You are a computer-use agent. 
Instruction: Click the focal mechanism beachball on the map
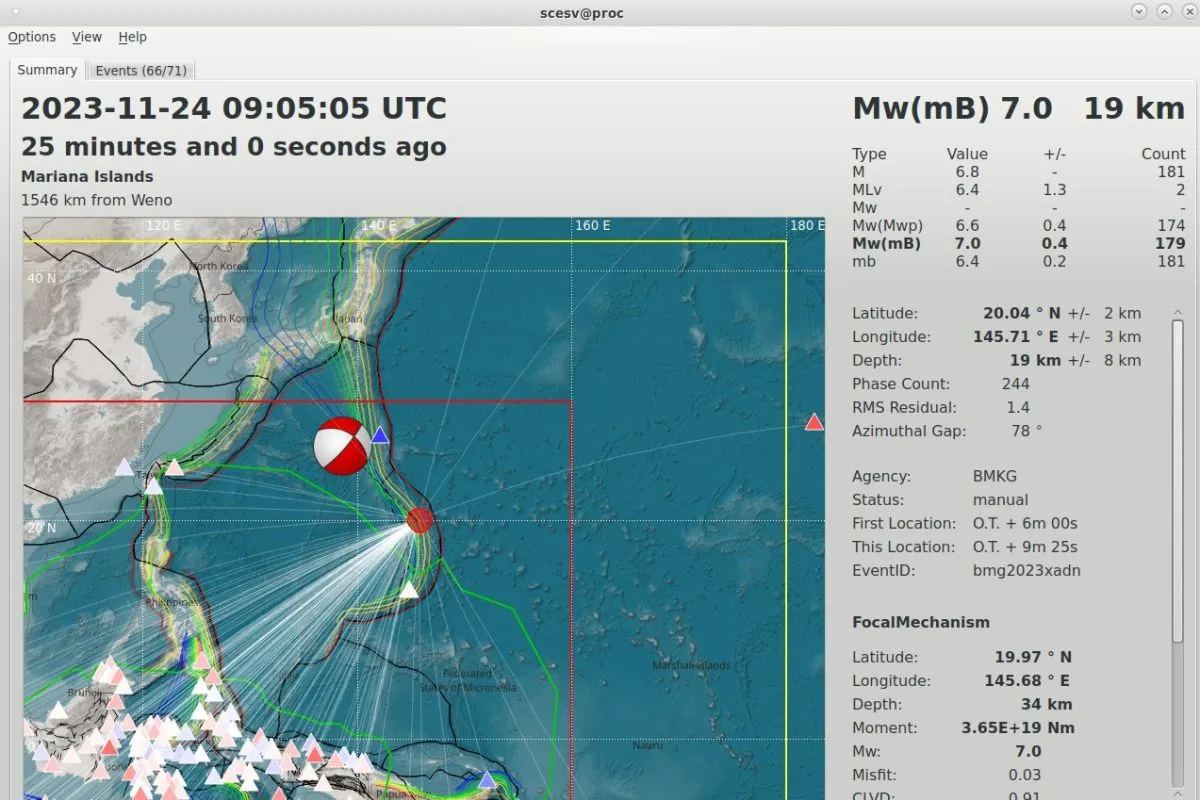click(343, 446)
